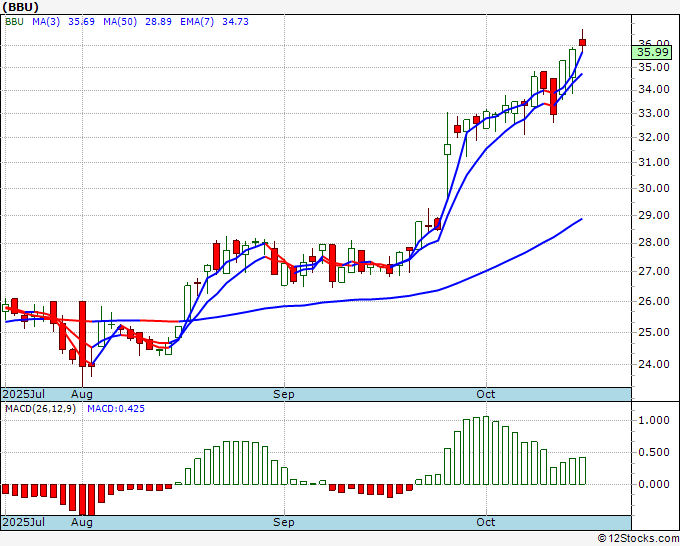
Task: Click the 35.00 price axis label
Action: tap(654, 67)
